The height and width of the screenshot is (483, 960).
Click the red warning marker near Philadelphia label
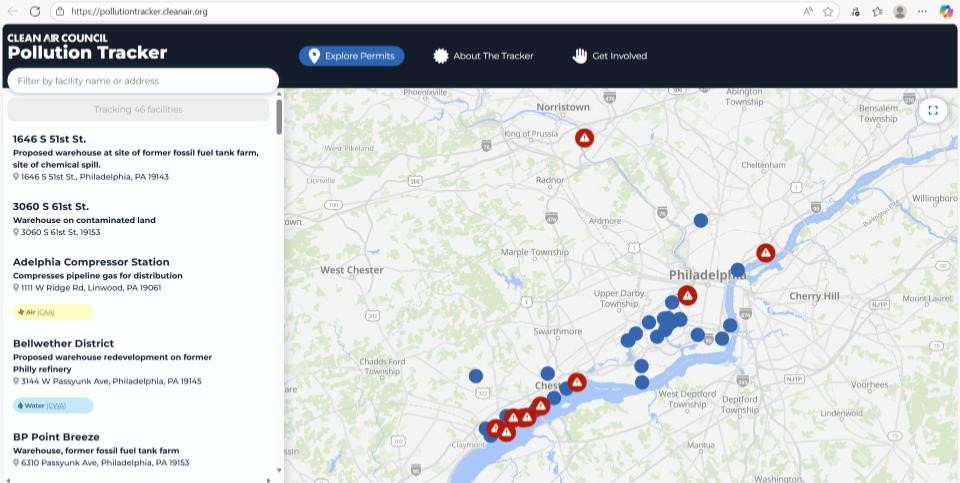coord(687,295)
